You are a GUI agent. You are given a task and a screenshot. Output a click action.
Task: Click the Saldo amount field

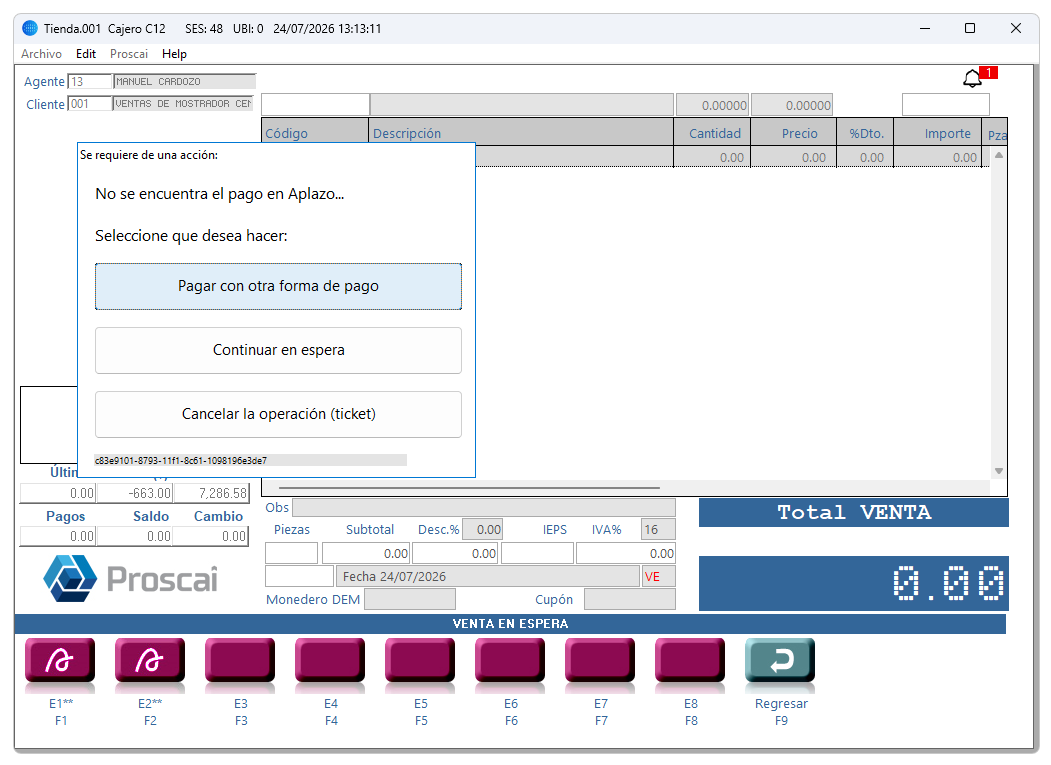pos(134,536)
